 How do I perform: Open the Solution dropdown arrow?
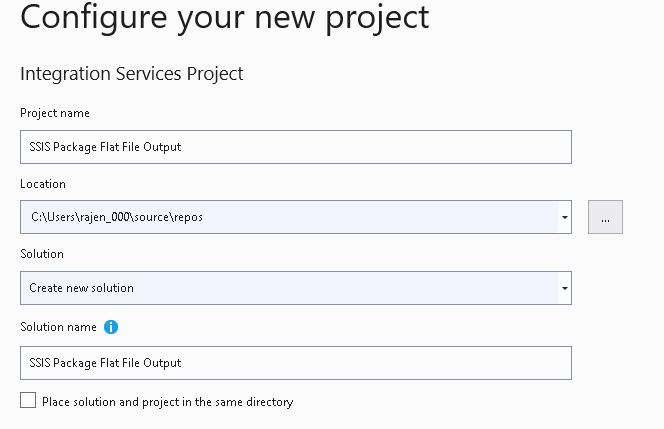pos(565,288)
